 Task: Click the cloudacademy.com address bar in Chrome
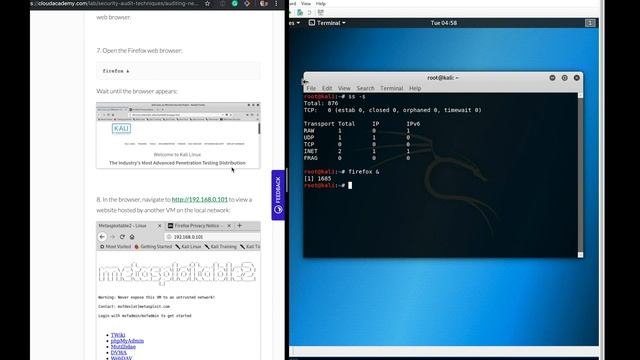click(116, 3)
